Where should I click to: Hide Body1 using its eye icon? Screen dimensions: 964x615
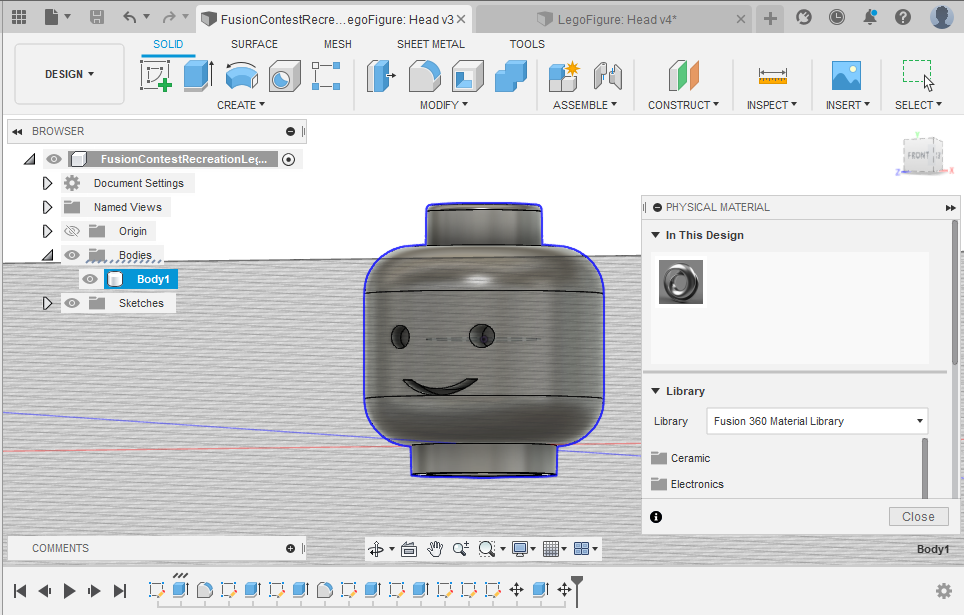90,279
